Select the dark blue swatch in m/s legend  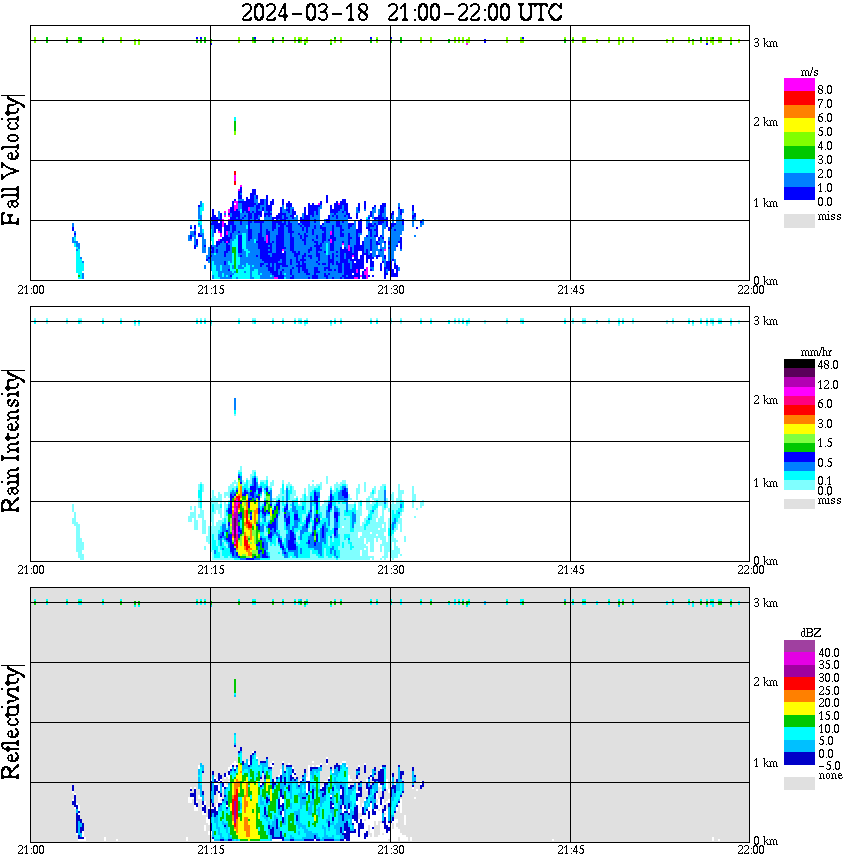click(x=799, y=194)
